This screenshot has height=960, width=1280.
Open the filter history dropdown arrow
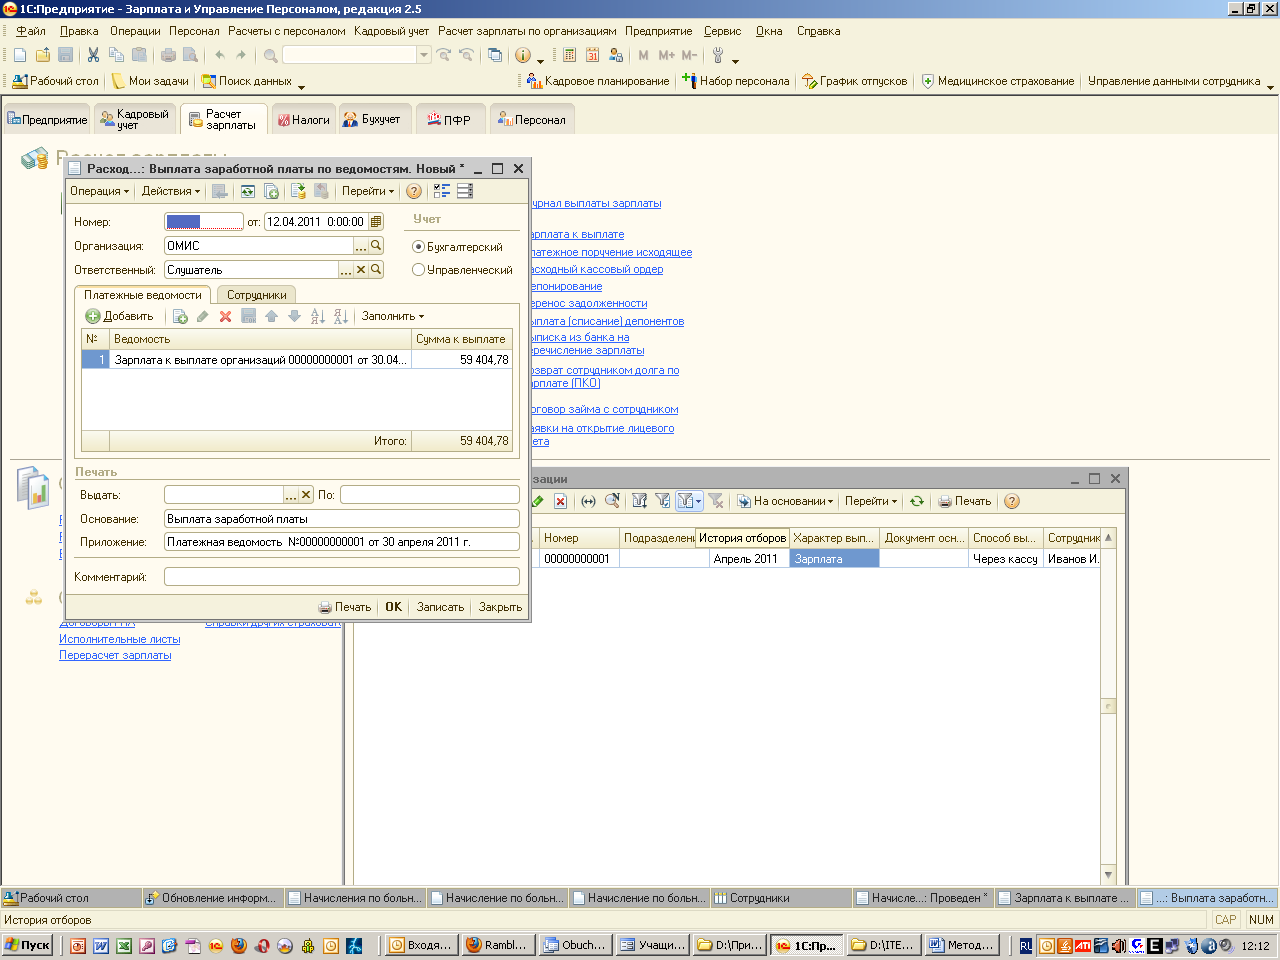[699, 501]
